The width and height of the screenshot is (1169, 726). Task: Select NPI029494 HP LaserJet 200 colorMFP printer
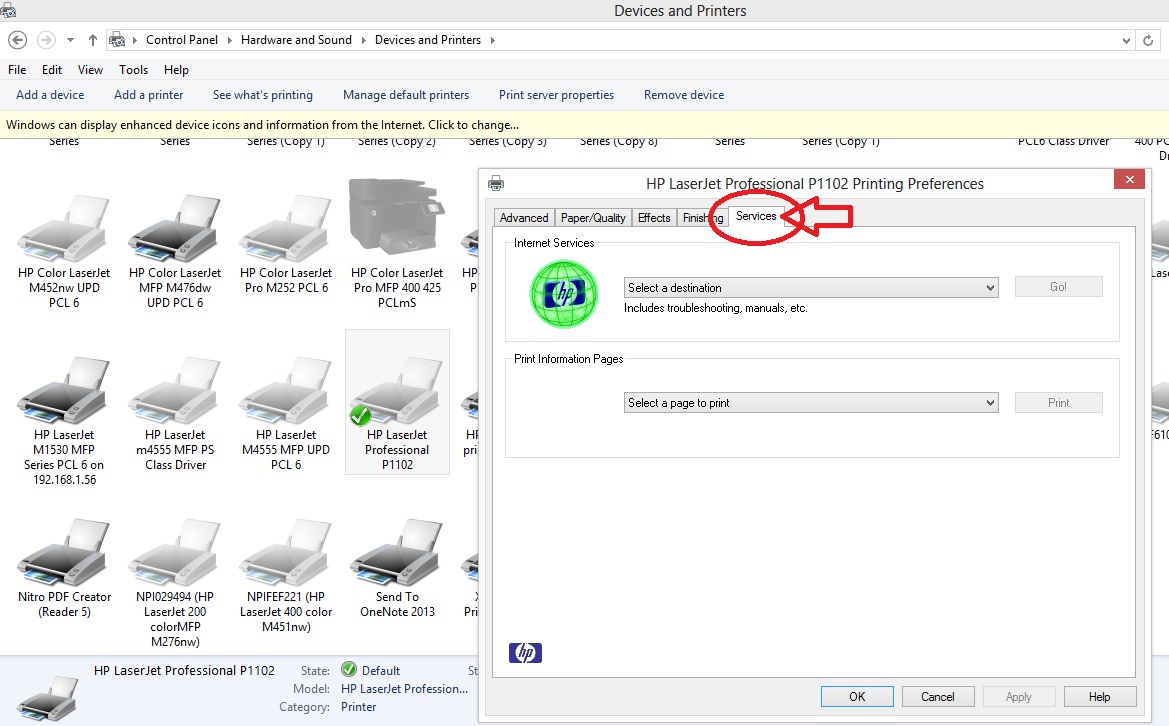[x=175, y=553]
